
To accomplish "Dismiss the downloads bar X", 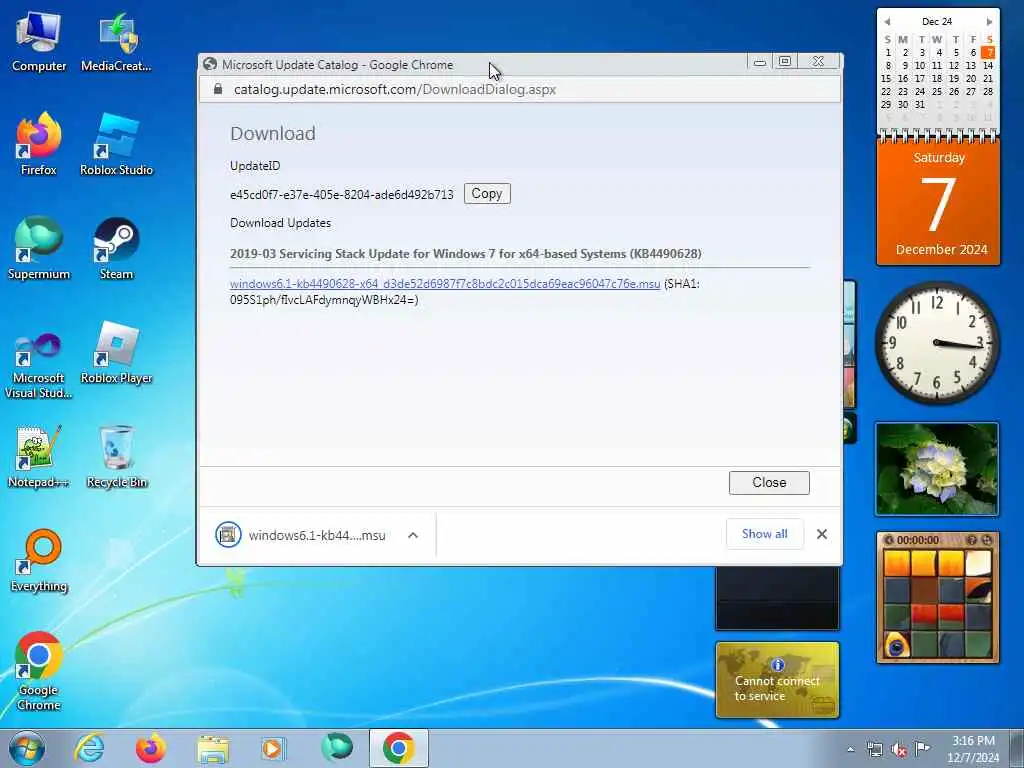I will pyautogui.click(x=822, y=534).
